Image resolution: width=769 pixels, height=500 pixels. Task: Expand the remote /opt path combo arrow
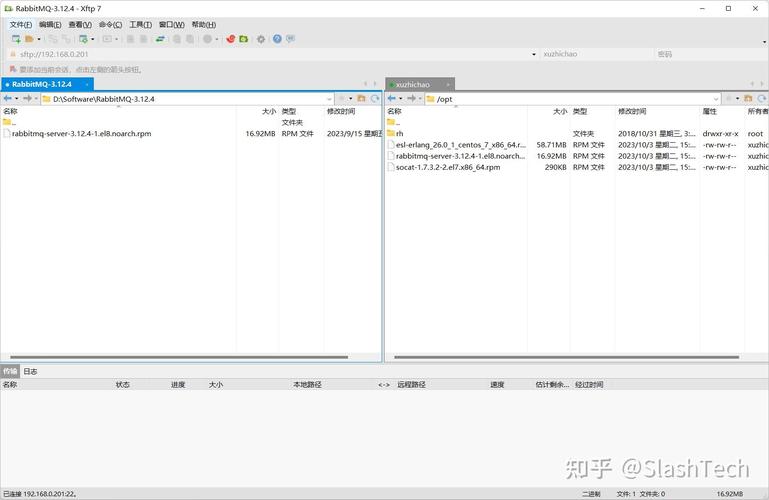[x=716, y=99]
